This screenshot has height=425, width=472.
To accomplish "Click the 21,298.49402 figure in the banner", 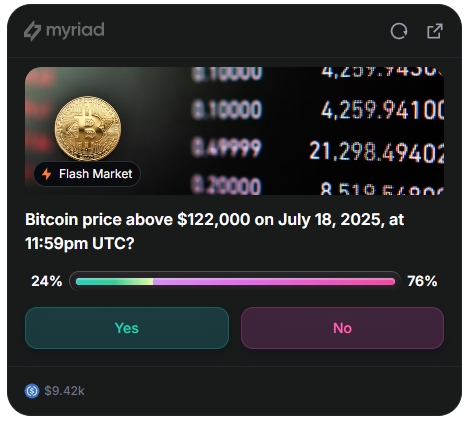I will pos(377,152).
